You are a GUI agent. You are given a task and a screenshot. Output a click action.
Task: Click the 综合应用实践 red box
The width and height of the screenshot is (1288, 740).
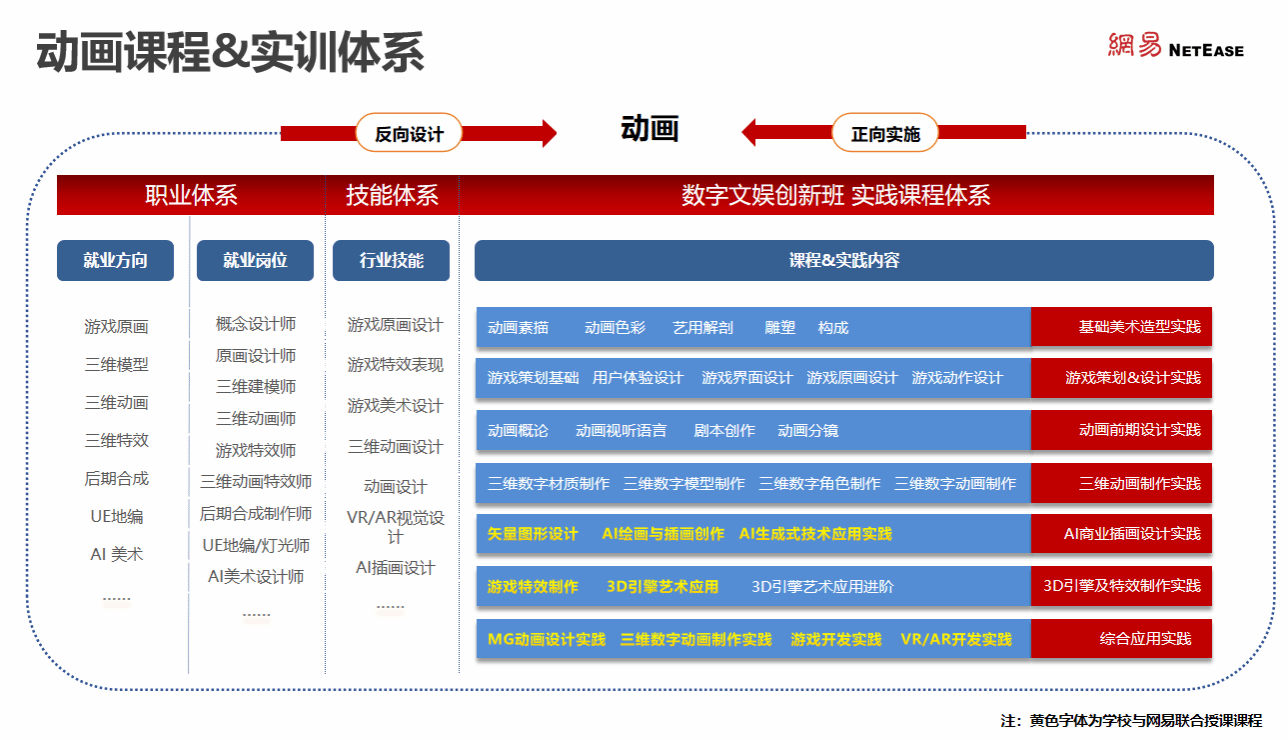coord(1122,639)
